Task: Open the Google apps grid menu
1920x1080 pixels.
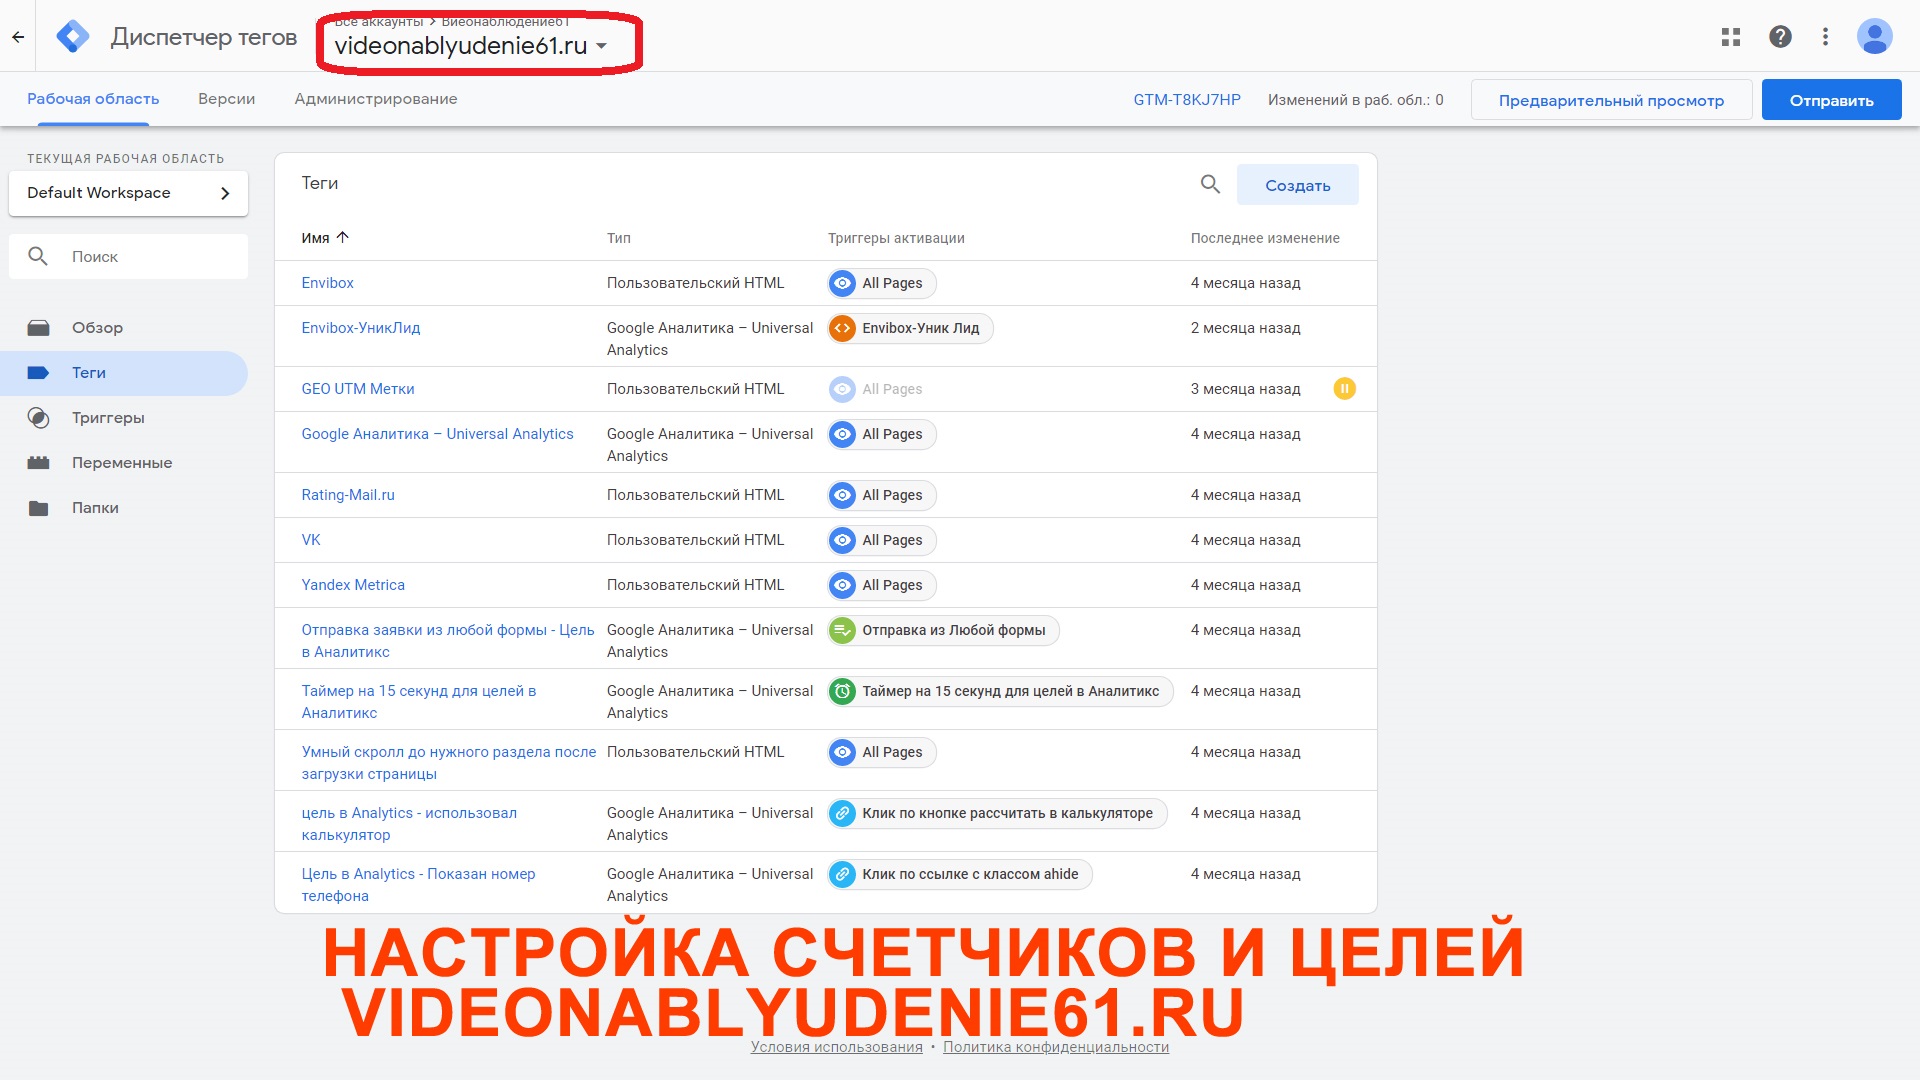Action: coord(1730,36)
